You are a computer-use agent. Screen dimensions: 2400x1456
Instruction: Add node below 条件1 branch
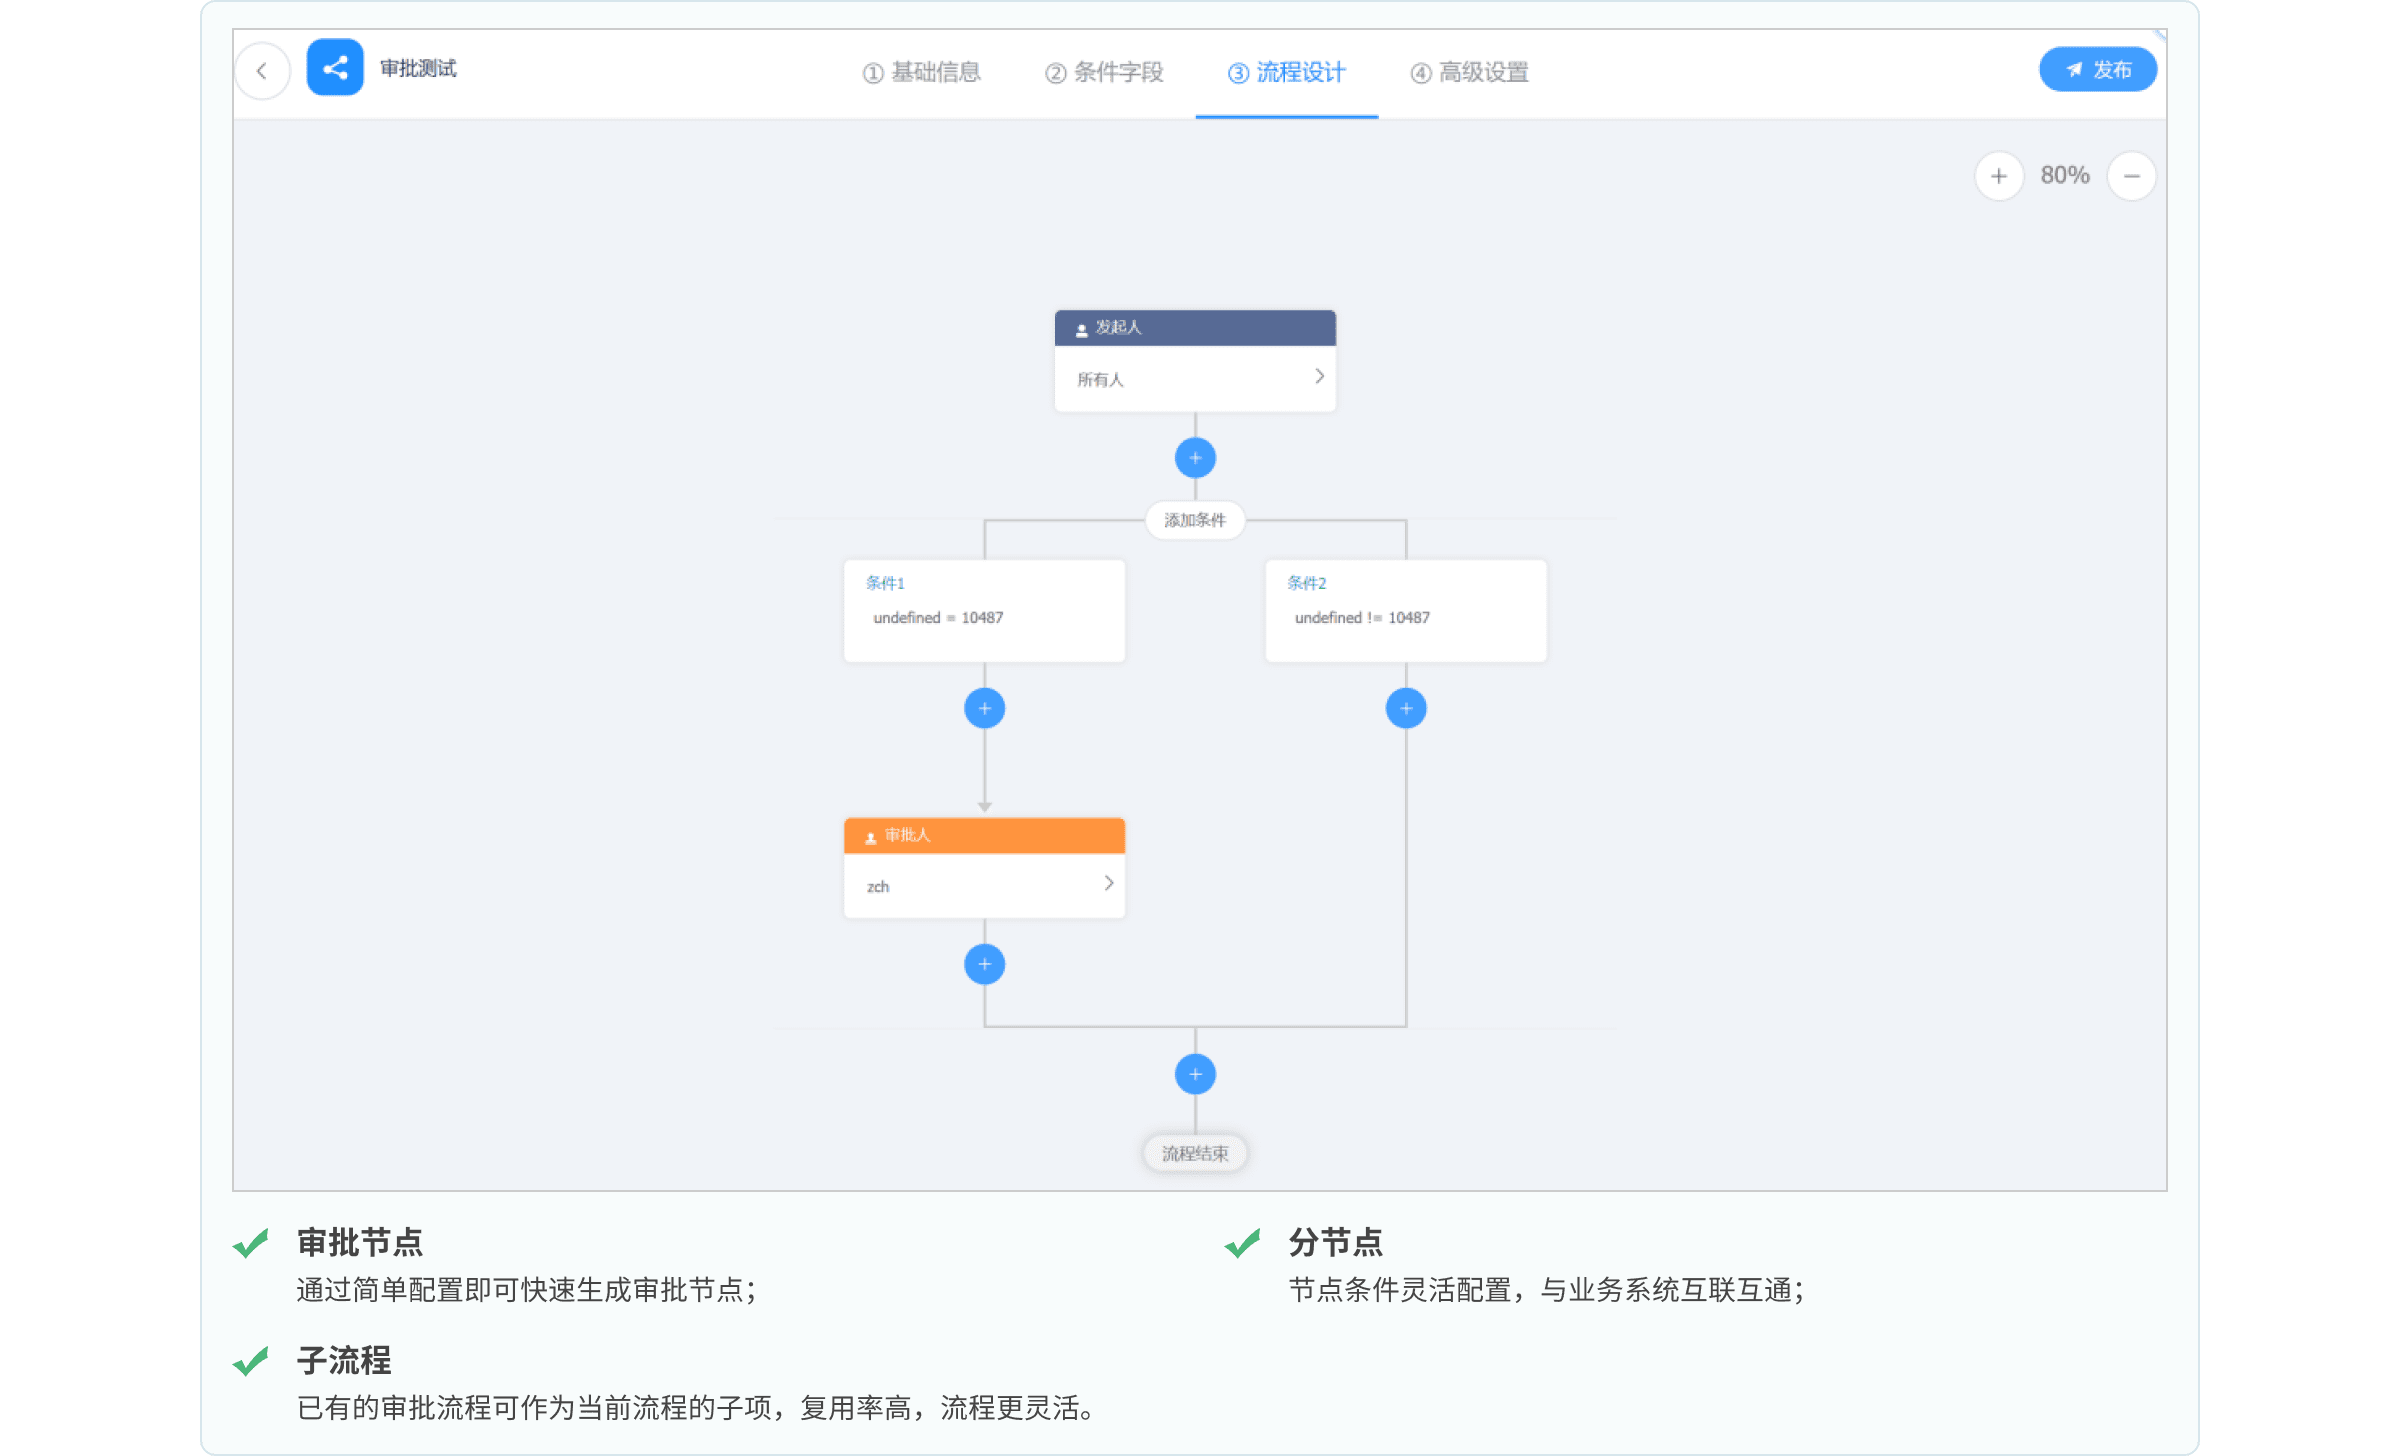tap(984, 708)
